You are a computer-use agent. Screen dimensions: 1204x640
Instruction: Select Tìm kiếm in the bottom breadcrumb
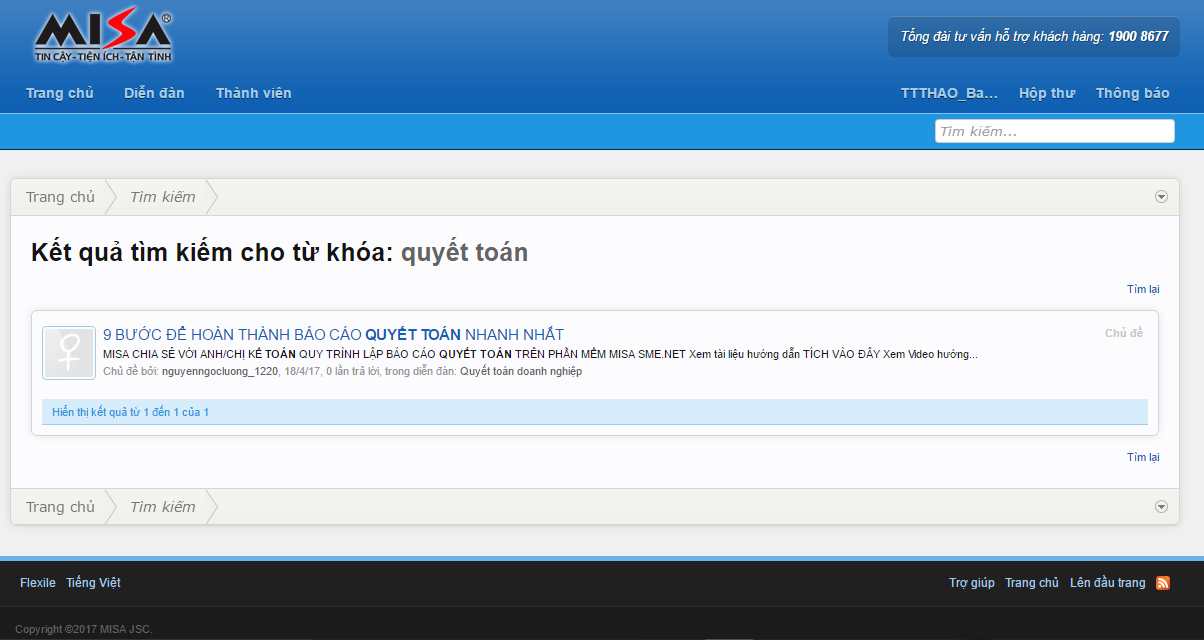click(x=162, y=507)
